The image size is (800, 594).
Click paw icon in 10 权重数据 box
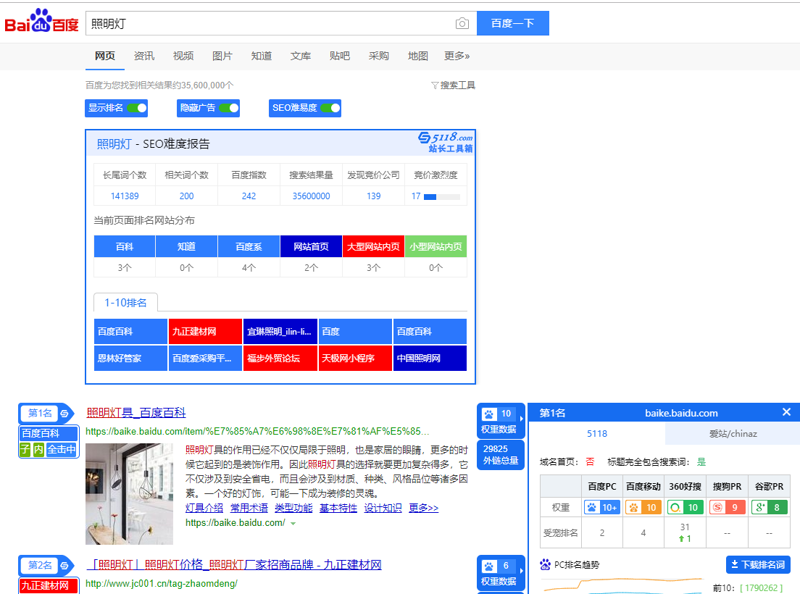pyautogui.click(x=489, y=414)
